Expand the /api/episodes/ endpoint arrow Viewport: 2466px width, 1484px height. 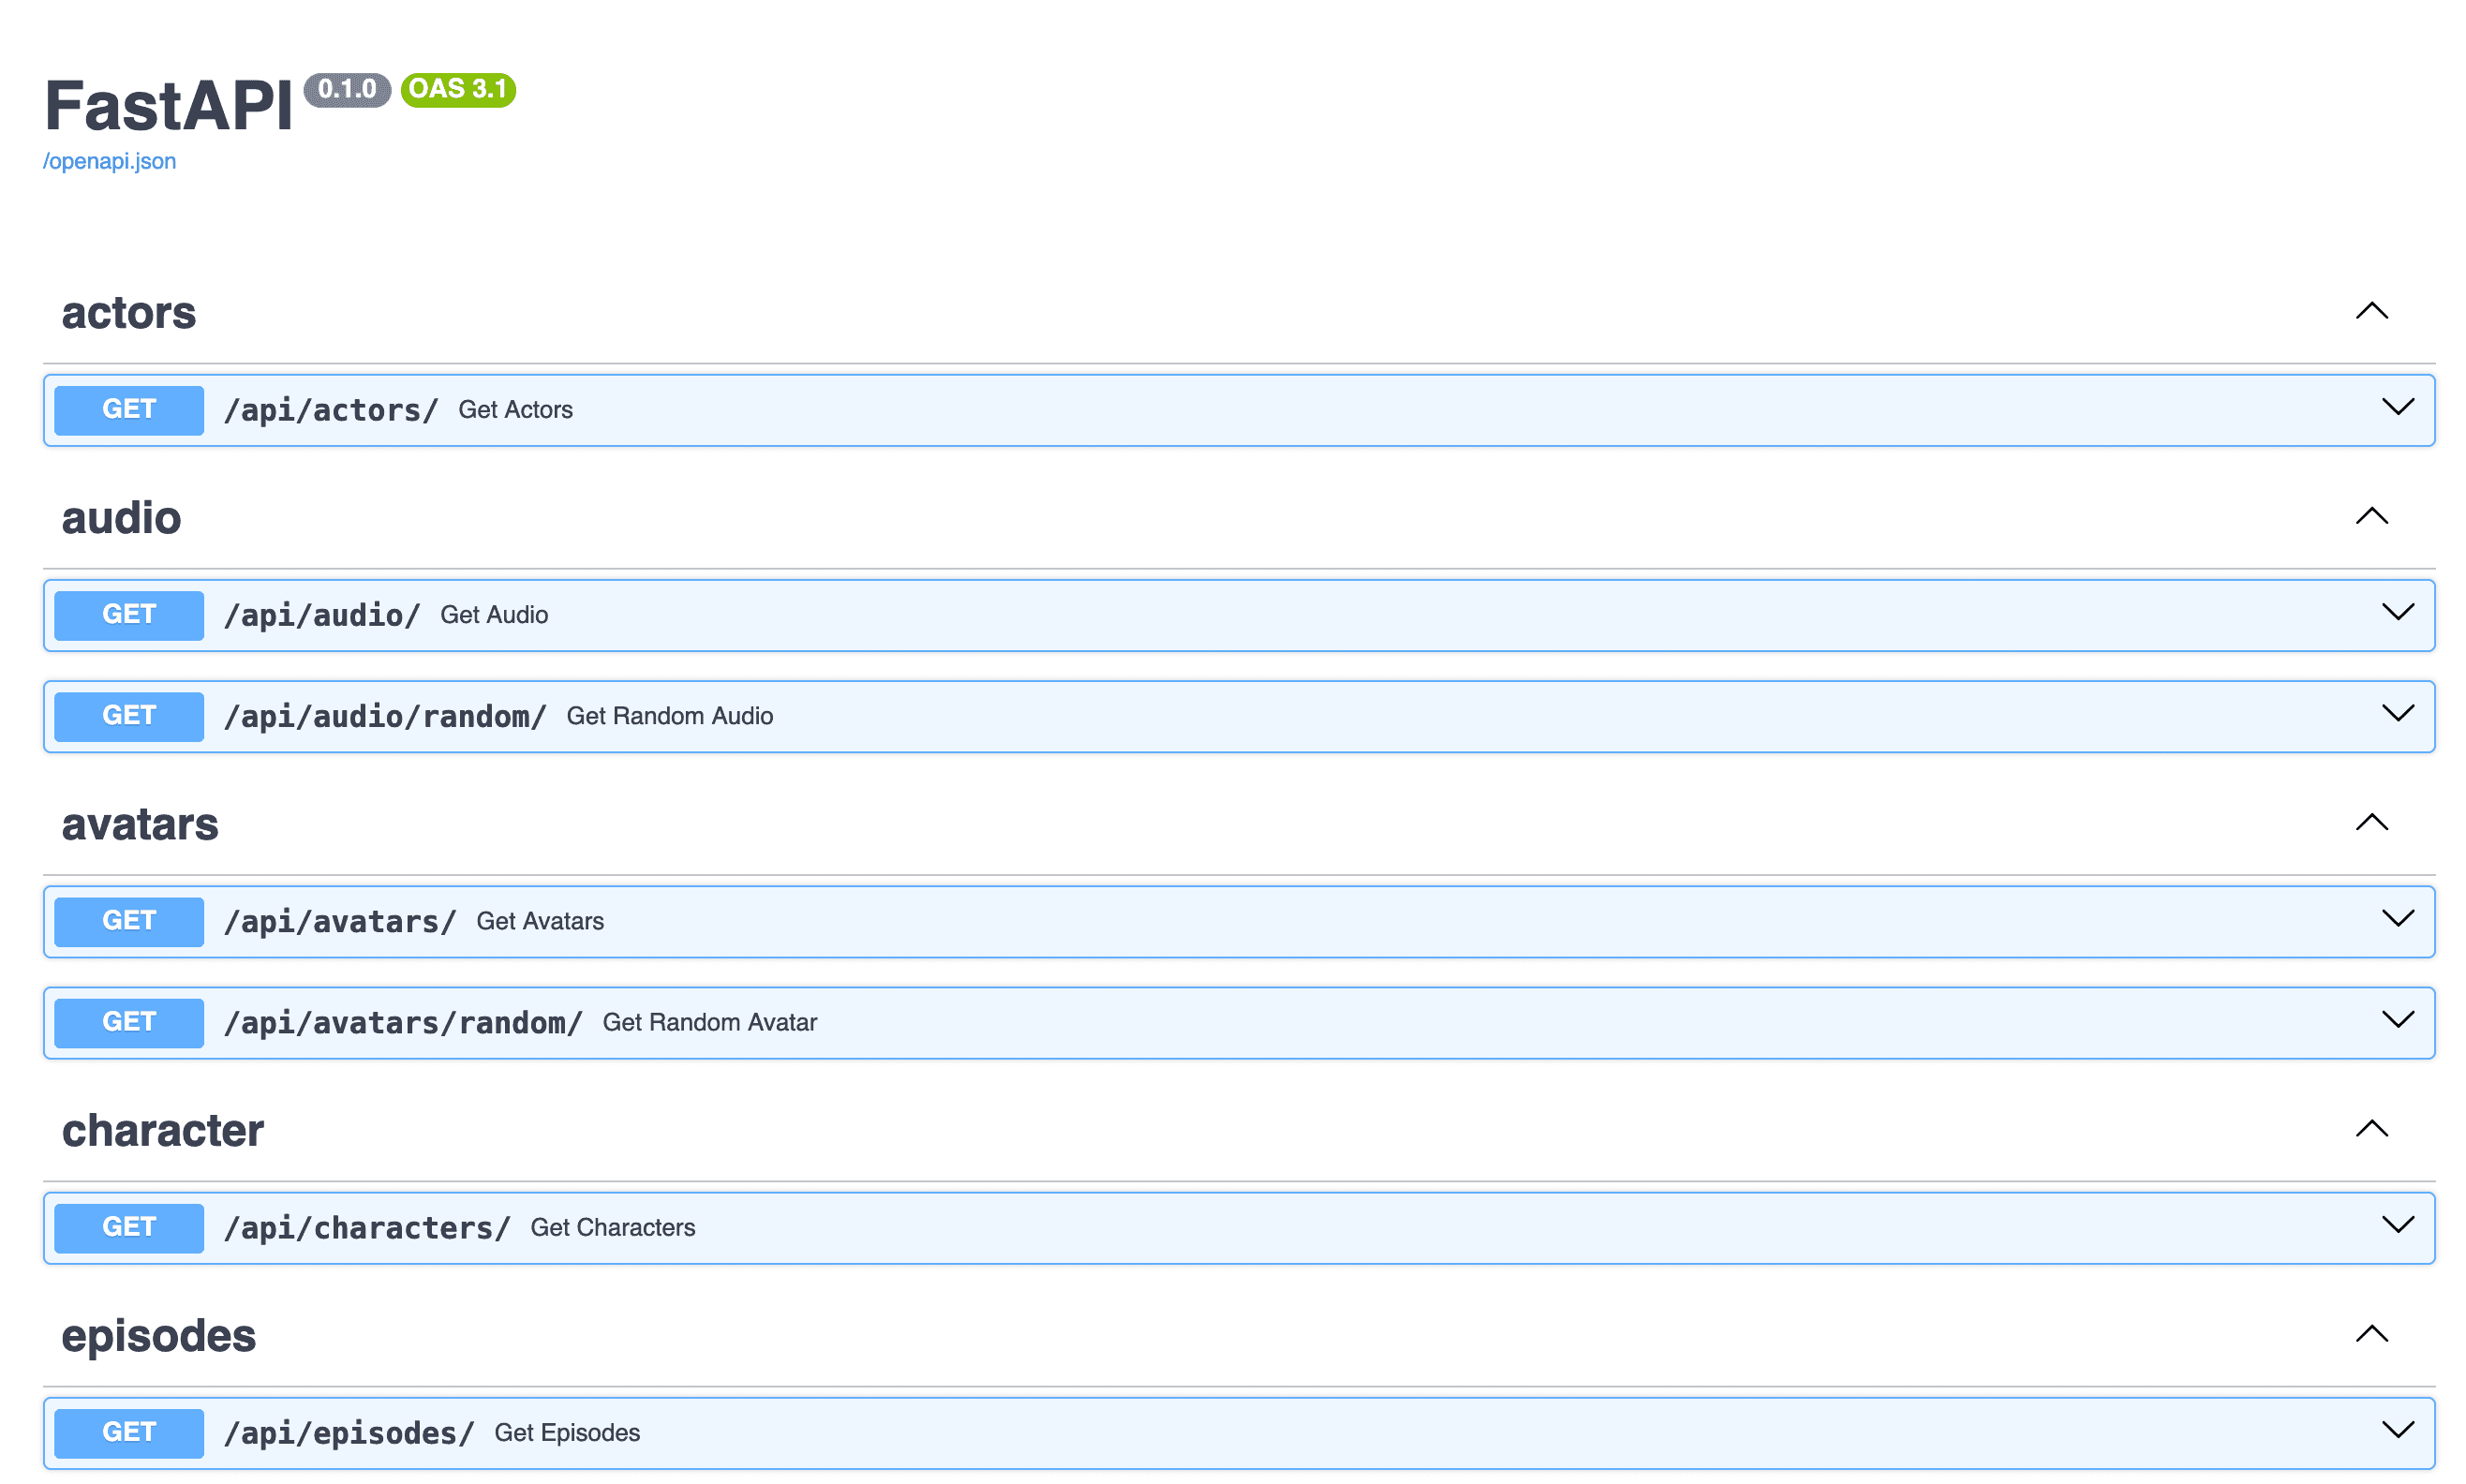(x=2397, y=1430)
